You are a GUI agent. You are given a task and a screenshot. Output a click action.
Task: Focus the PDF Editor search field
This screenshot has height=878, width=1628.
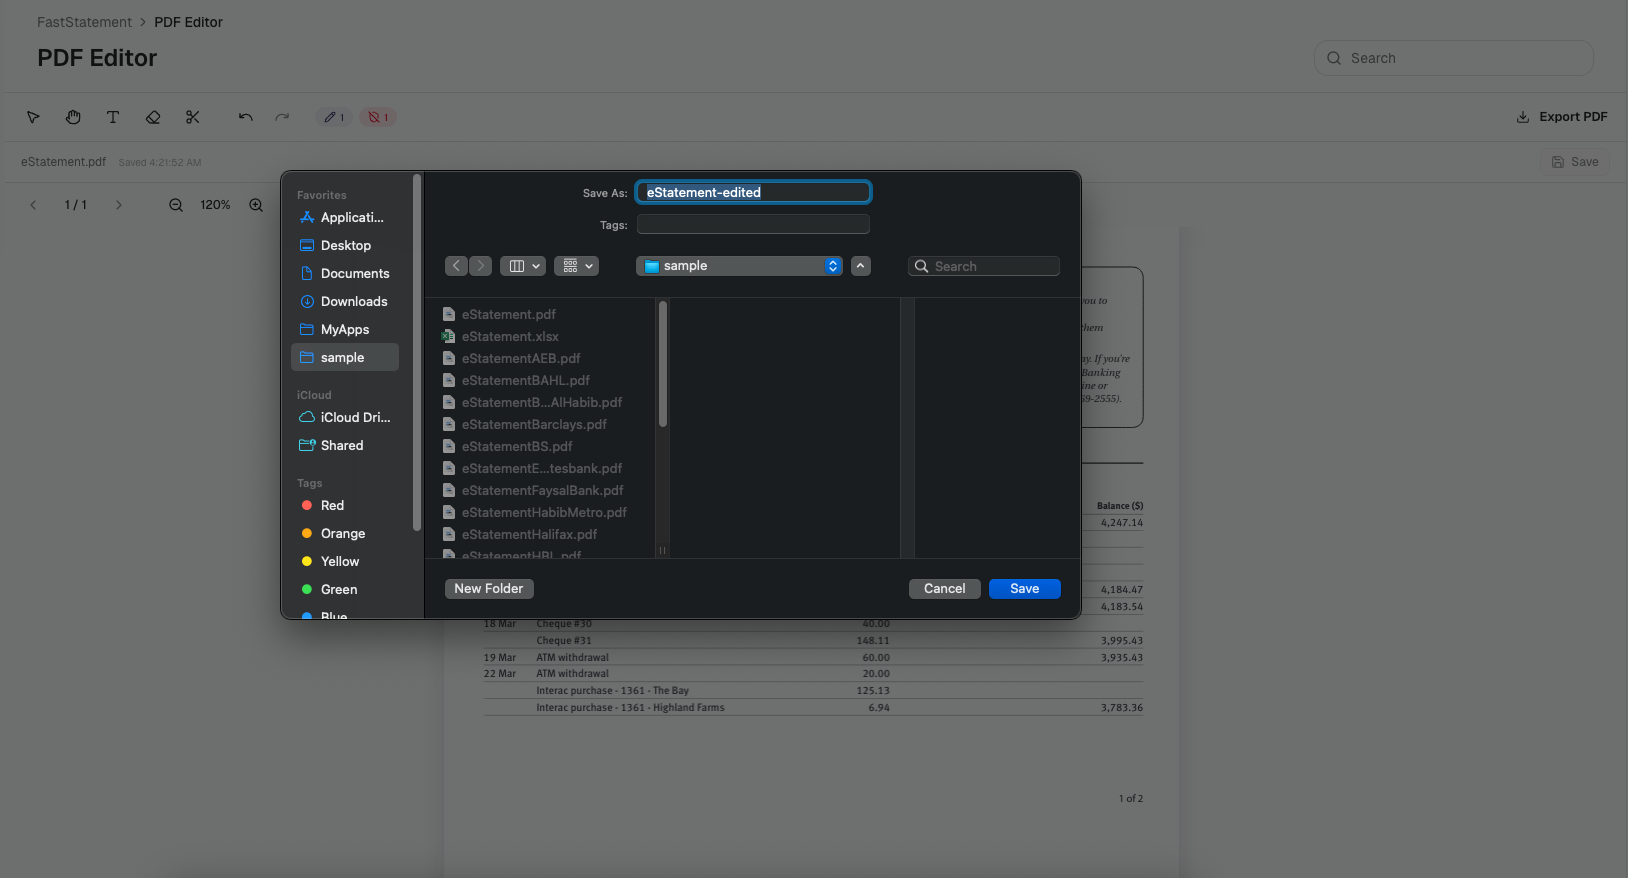pyautogui.click(x=1453, y=58)
